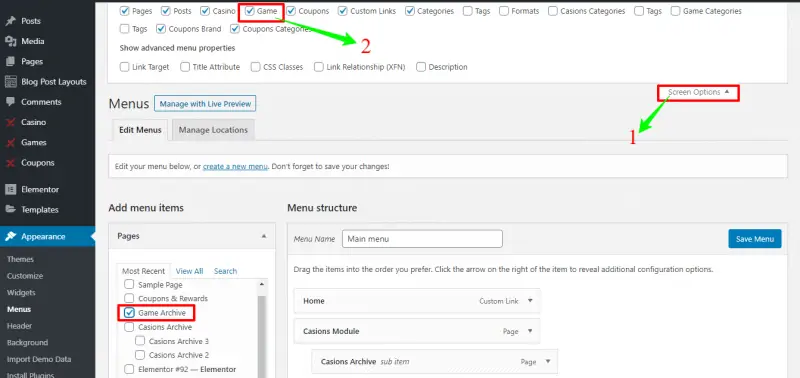Image resolution: width=800 pixels, height=378 pixels.
Task: Click the Templates folder icon
Action: click(10, 210)
